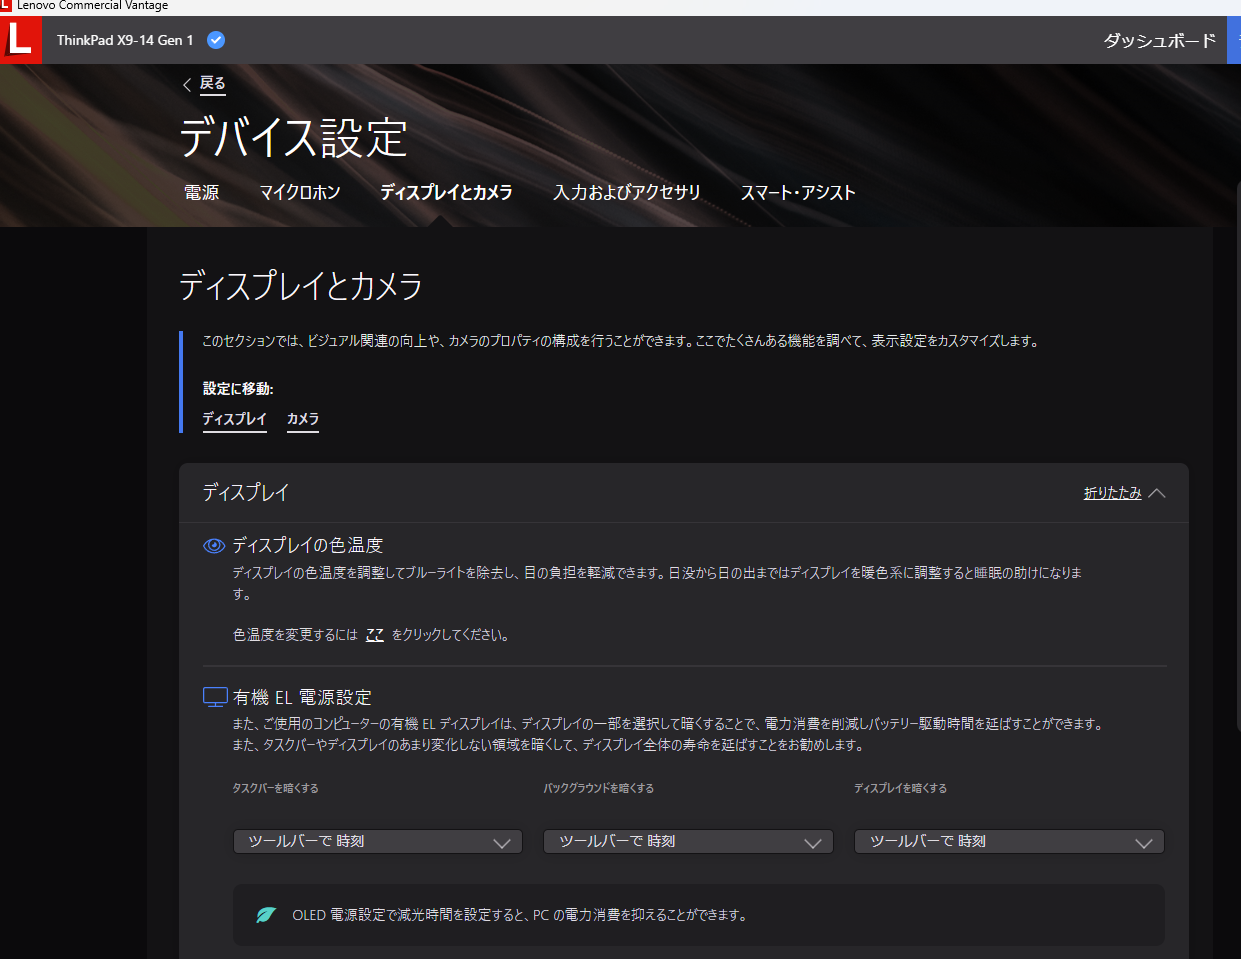Click the タスクバーを暗くする label
Screen dimensions: 1241x959
(276, 788)
